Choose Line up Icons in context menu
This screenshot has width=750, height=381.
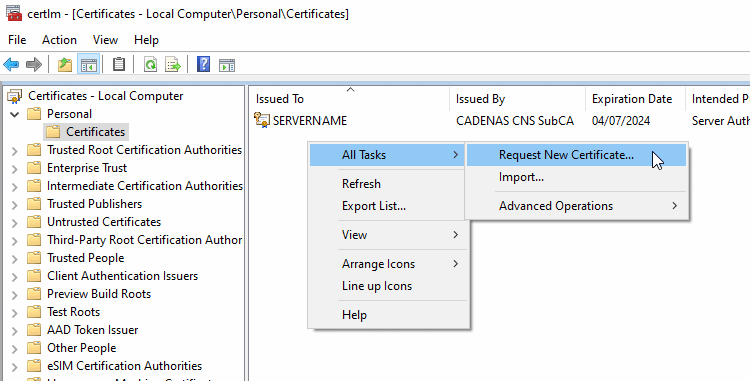[x=389, y=286]
